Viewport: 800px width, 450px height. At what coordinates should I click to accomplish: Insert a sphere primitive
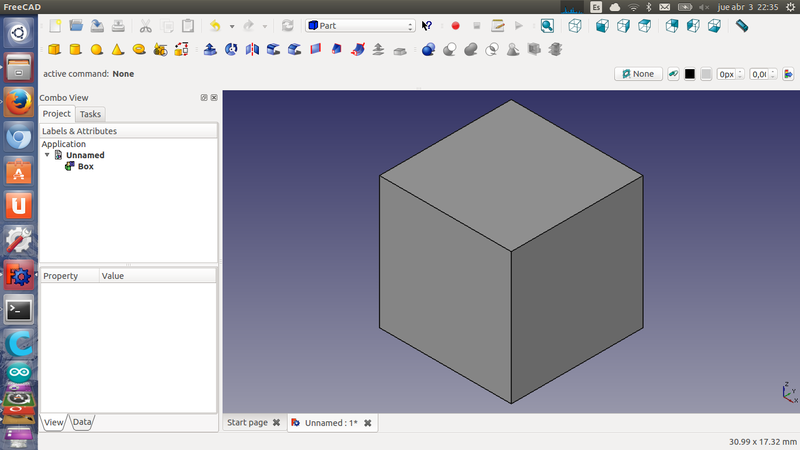pyautogui.click(x=97, y=49)
